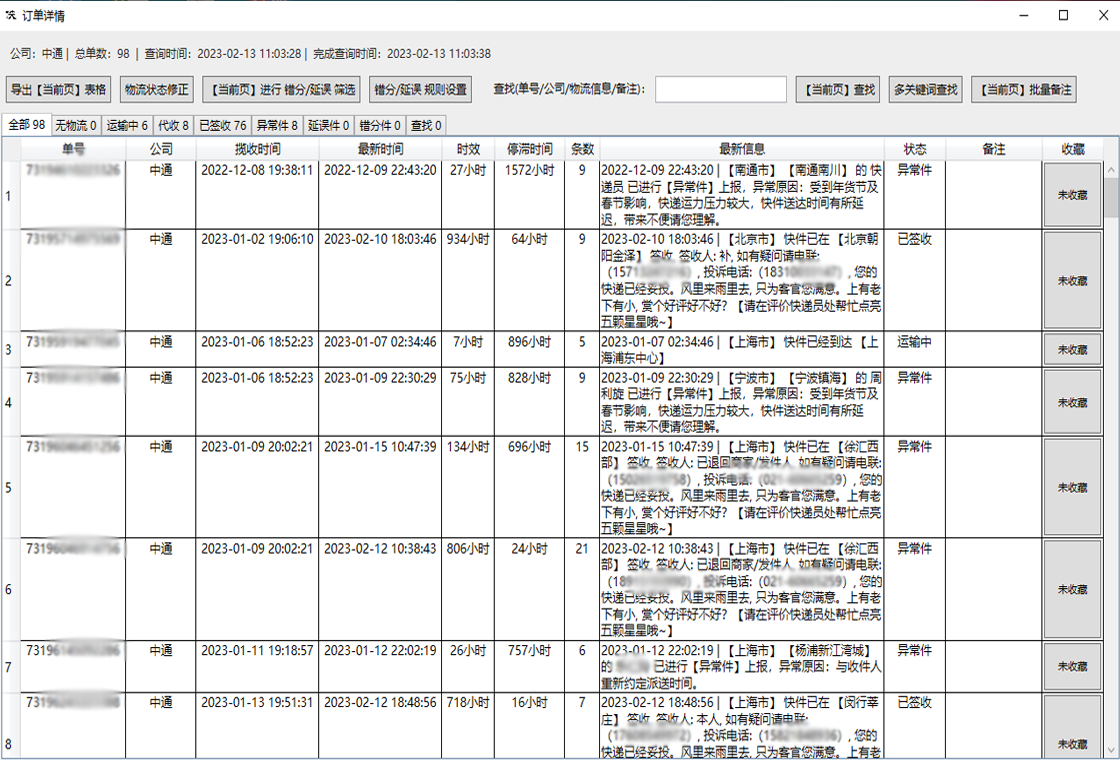Click 【当前页】查找 button

[x=837, y=89]
